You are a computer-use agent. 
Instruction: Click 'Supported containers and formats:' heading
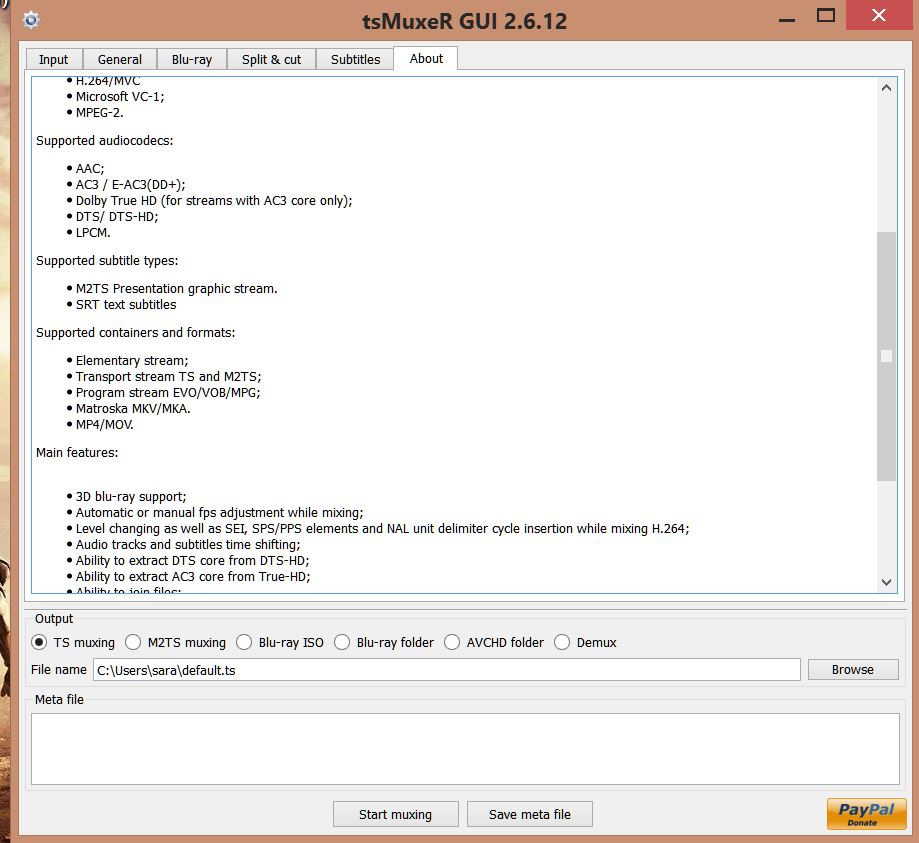pos(135,332)
